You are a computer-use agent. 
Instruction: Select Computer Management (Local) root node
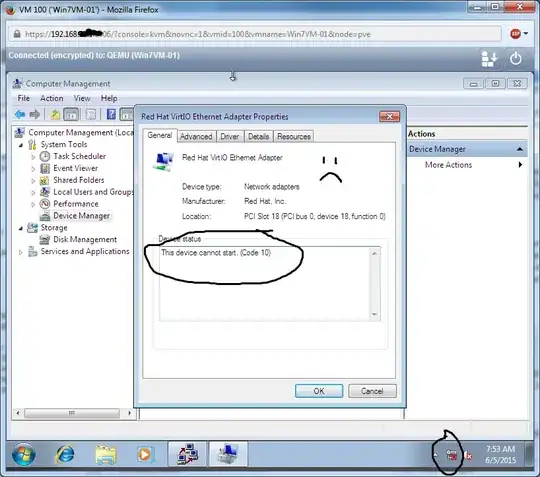pyautogui.click(x=81, y=133)
